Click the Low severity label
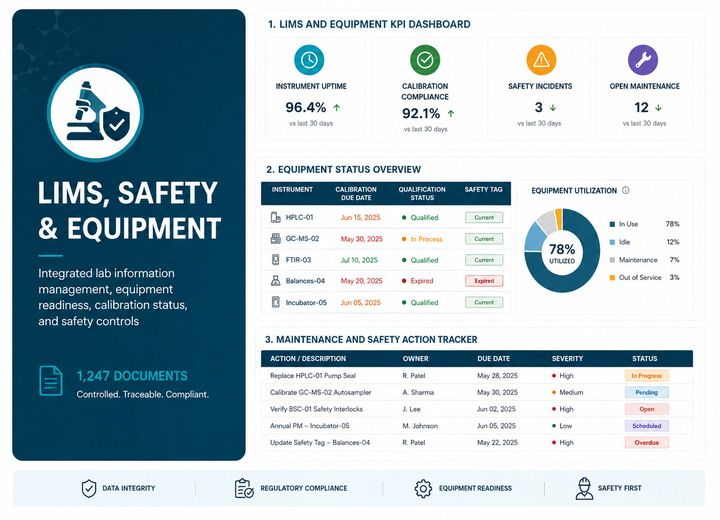 566,426
